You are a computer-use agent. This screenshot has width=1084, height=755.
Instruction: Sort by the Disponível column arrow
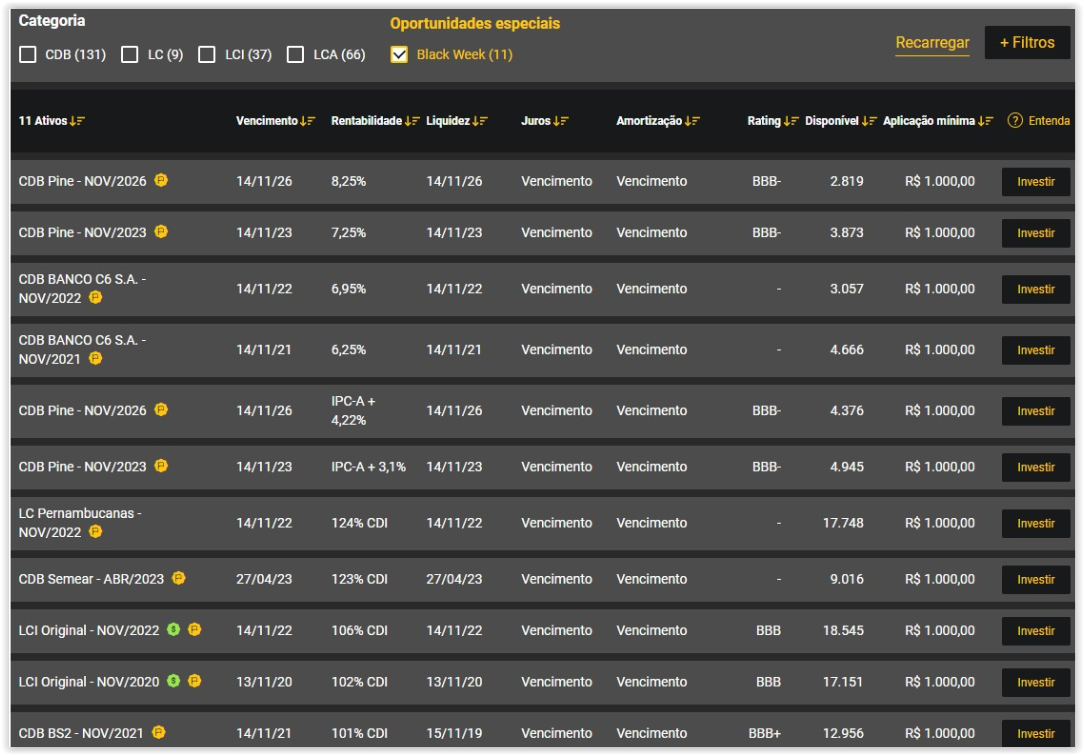tap(869, 121)
